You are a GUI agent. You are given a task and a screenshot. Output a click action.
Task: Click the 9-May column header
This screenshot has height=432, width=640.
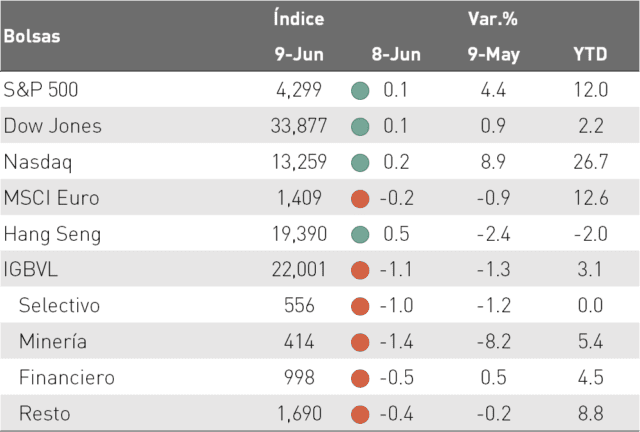click(493, 55)
